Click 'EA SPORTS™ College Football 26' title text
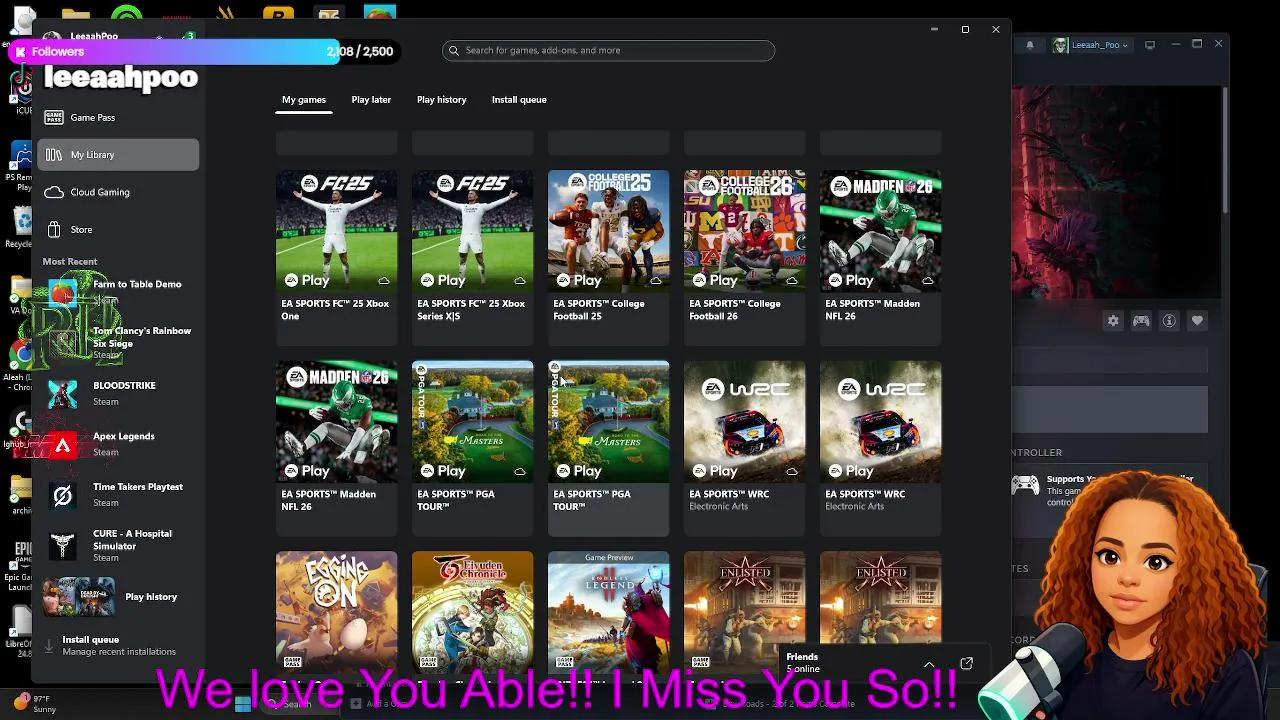Screen dimensions: 1280x720 [x=735, y=310]
